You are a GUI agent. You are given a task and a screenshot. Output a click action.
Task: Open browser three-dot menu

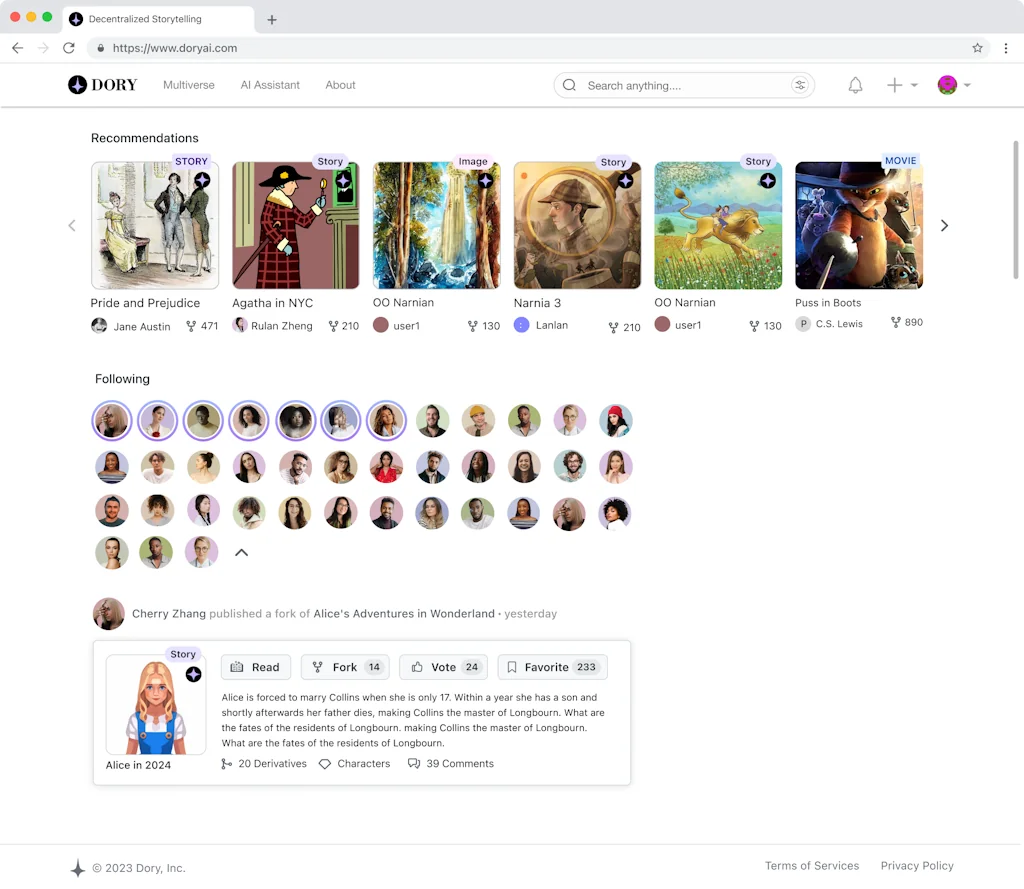pyautogui.click(x=1006, y=48)
